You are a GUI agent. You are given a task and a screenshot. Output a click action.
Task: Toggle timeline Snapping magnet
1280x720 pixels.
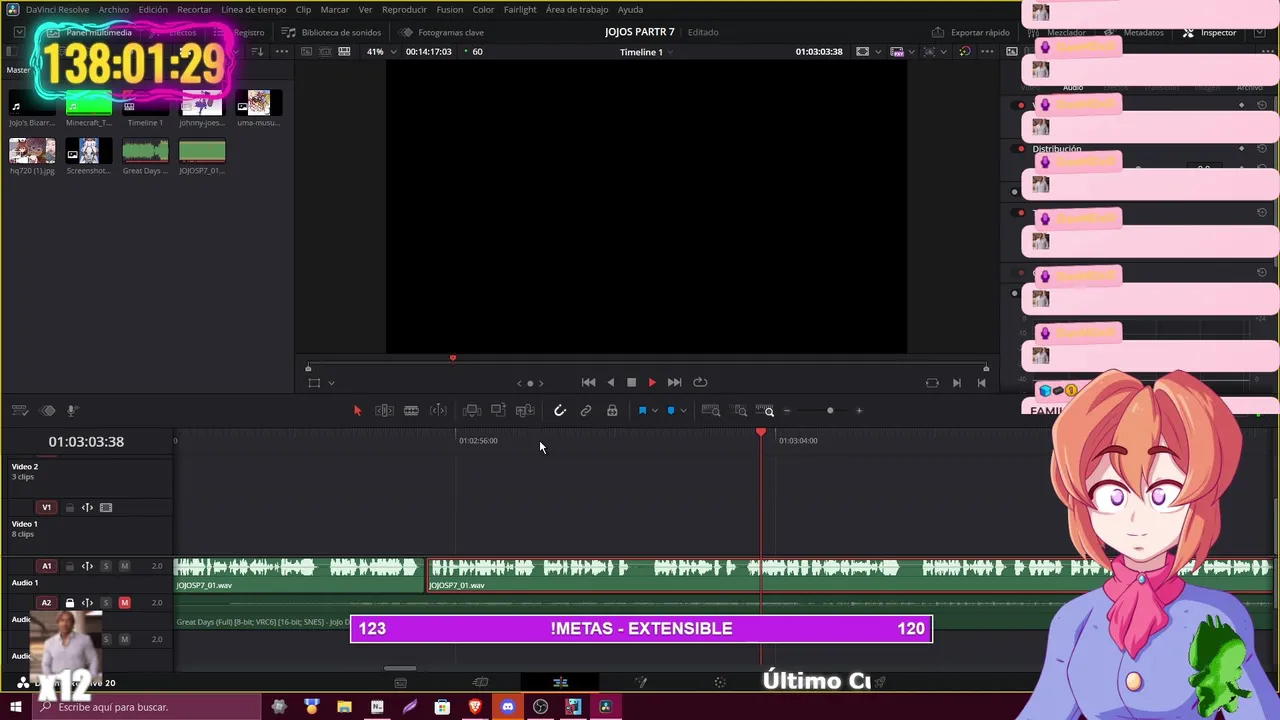click(560, 411)
